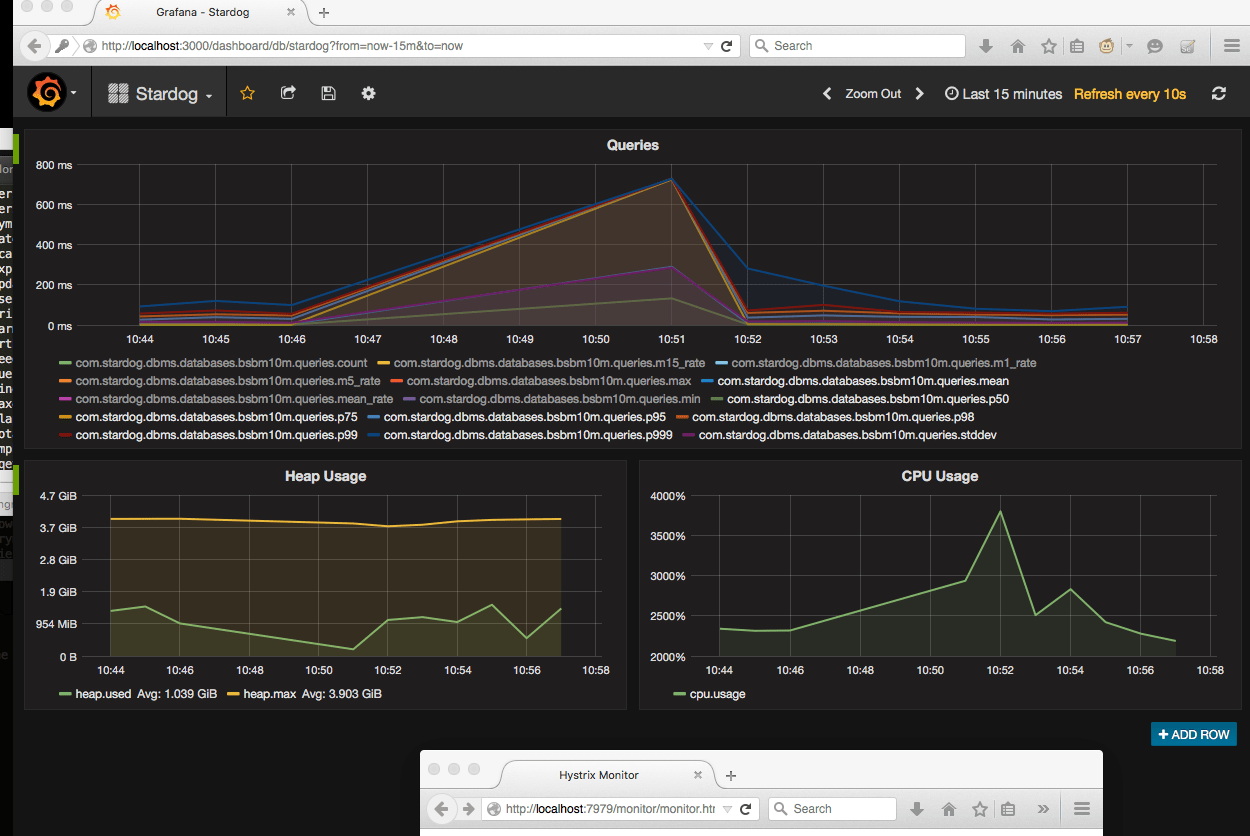Click the Zoom Out time button
Screen dimensions: 1250x836
873,94
